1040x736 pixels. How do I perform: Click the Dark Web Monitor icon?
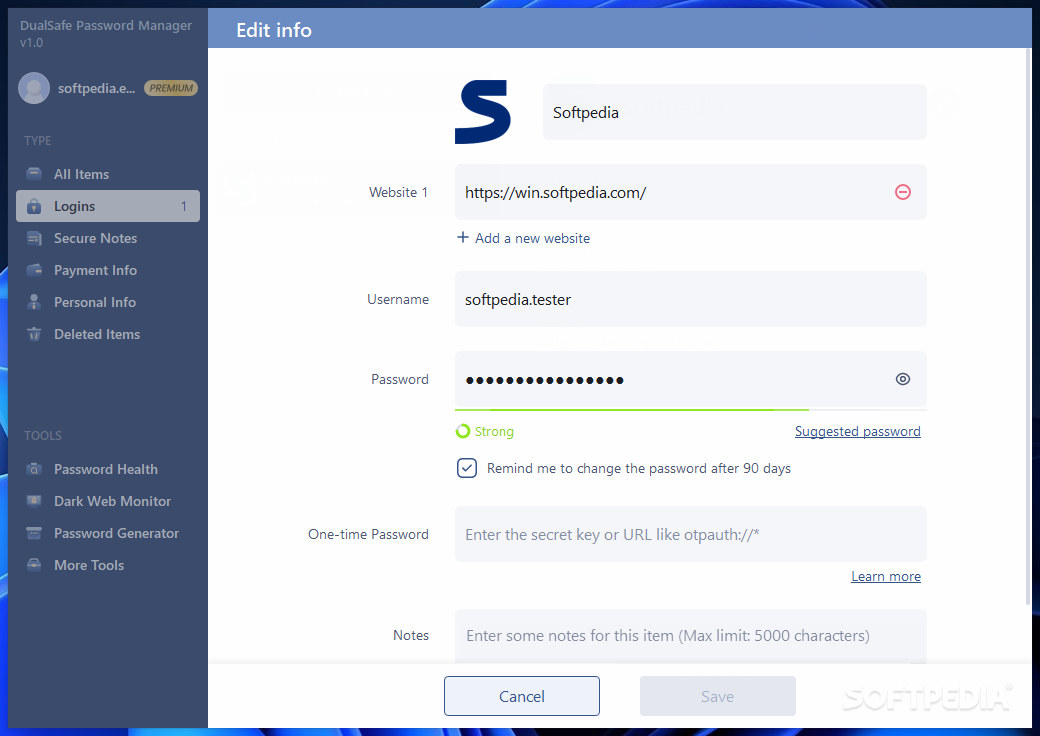(34, 501)
